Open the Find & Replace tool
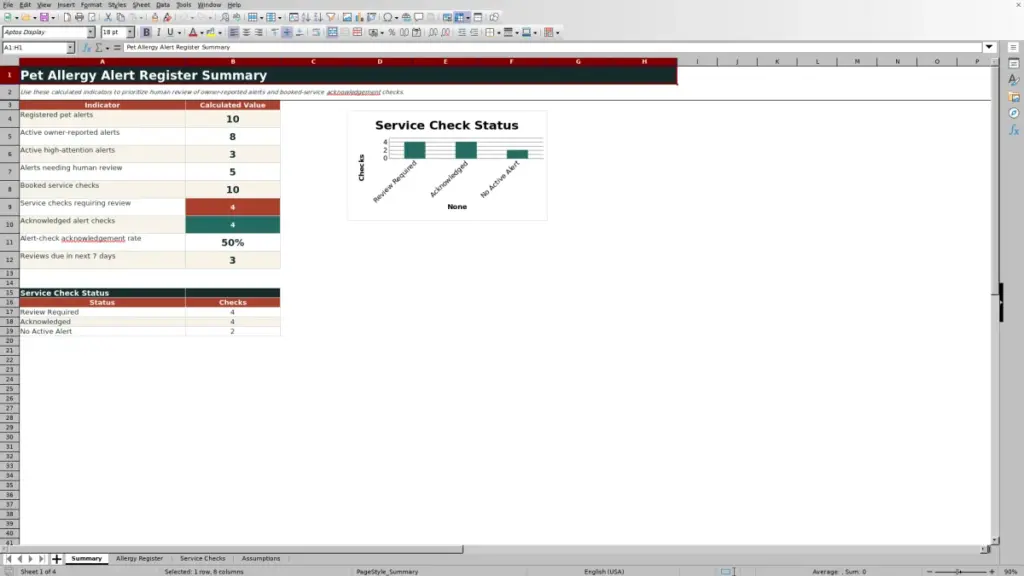This screenshot has height=576, width=1024. (x=225, y=17)
